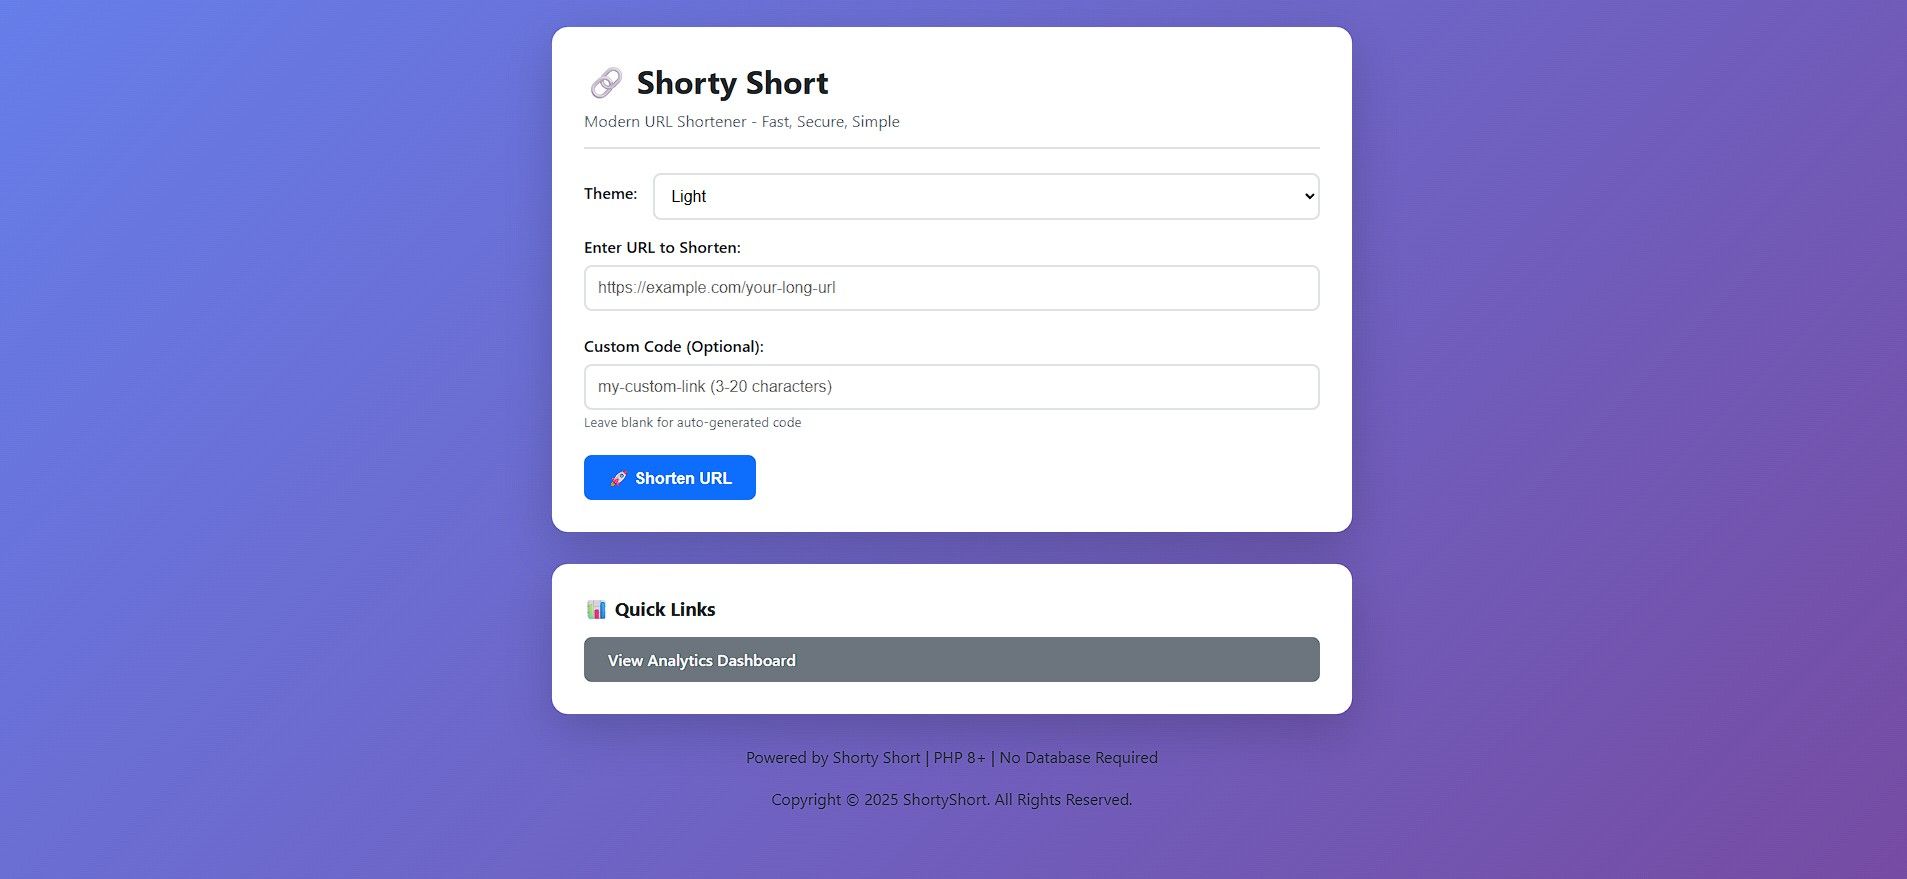
Task: Click the bar chart icon beside Quick Links
Action: coord(596,610)
